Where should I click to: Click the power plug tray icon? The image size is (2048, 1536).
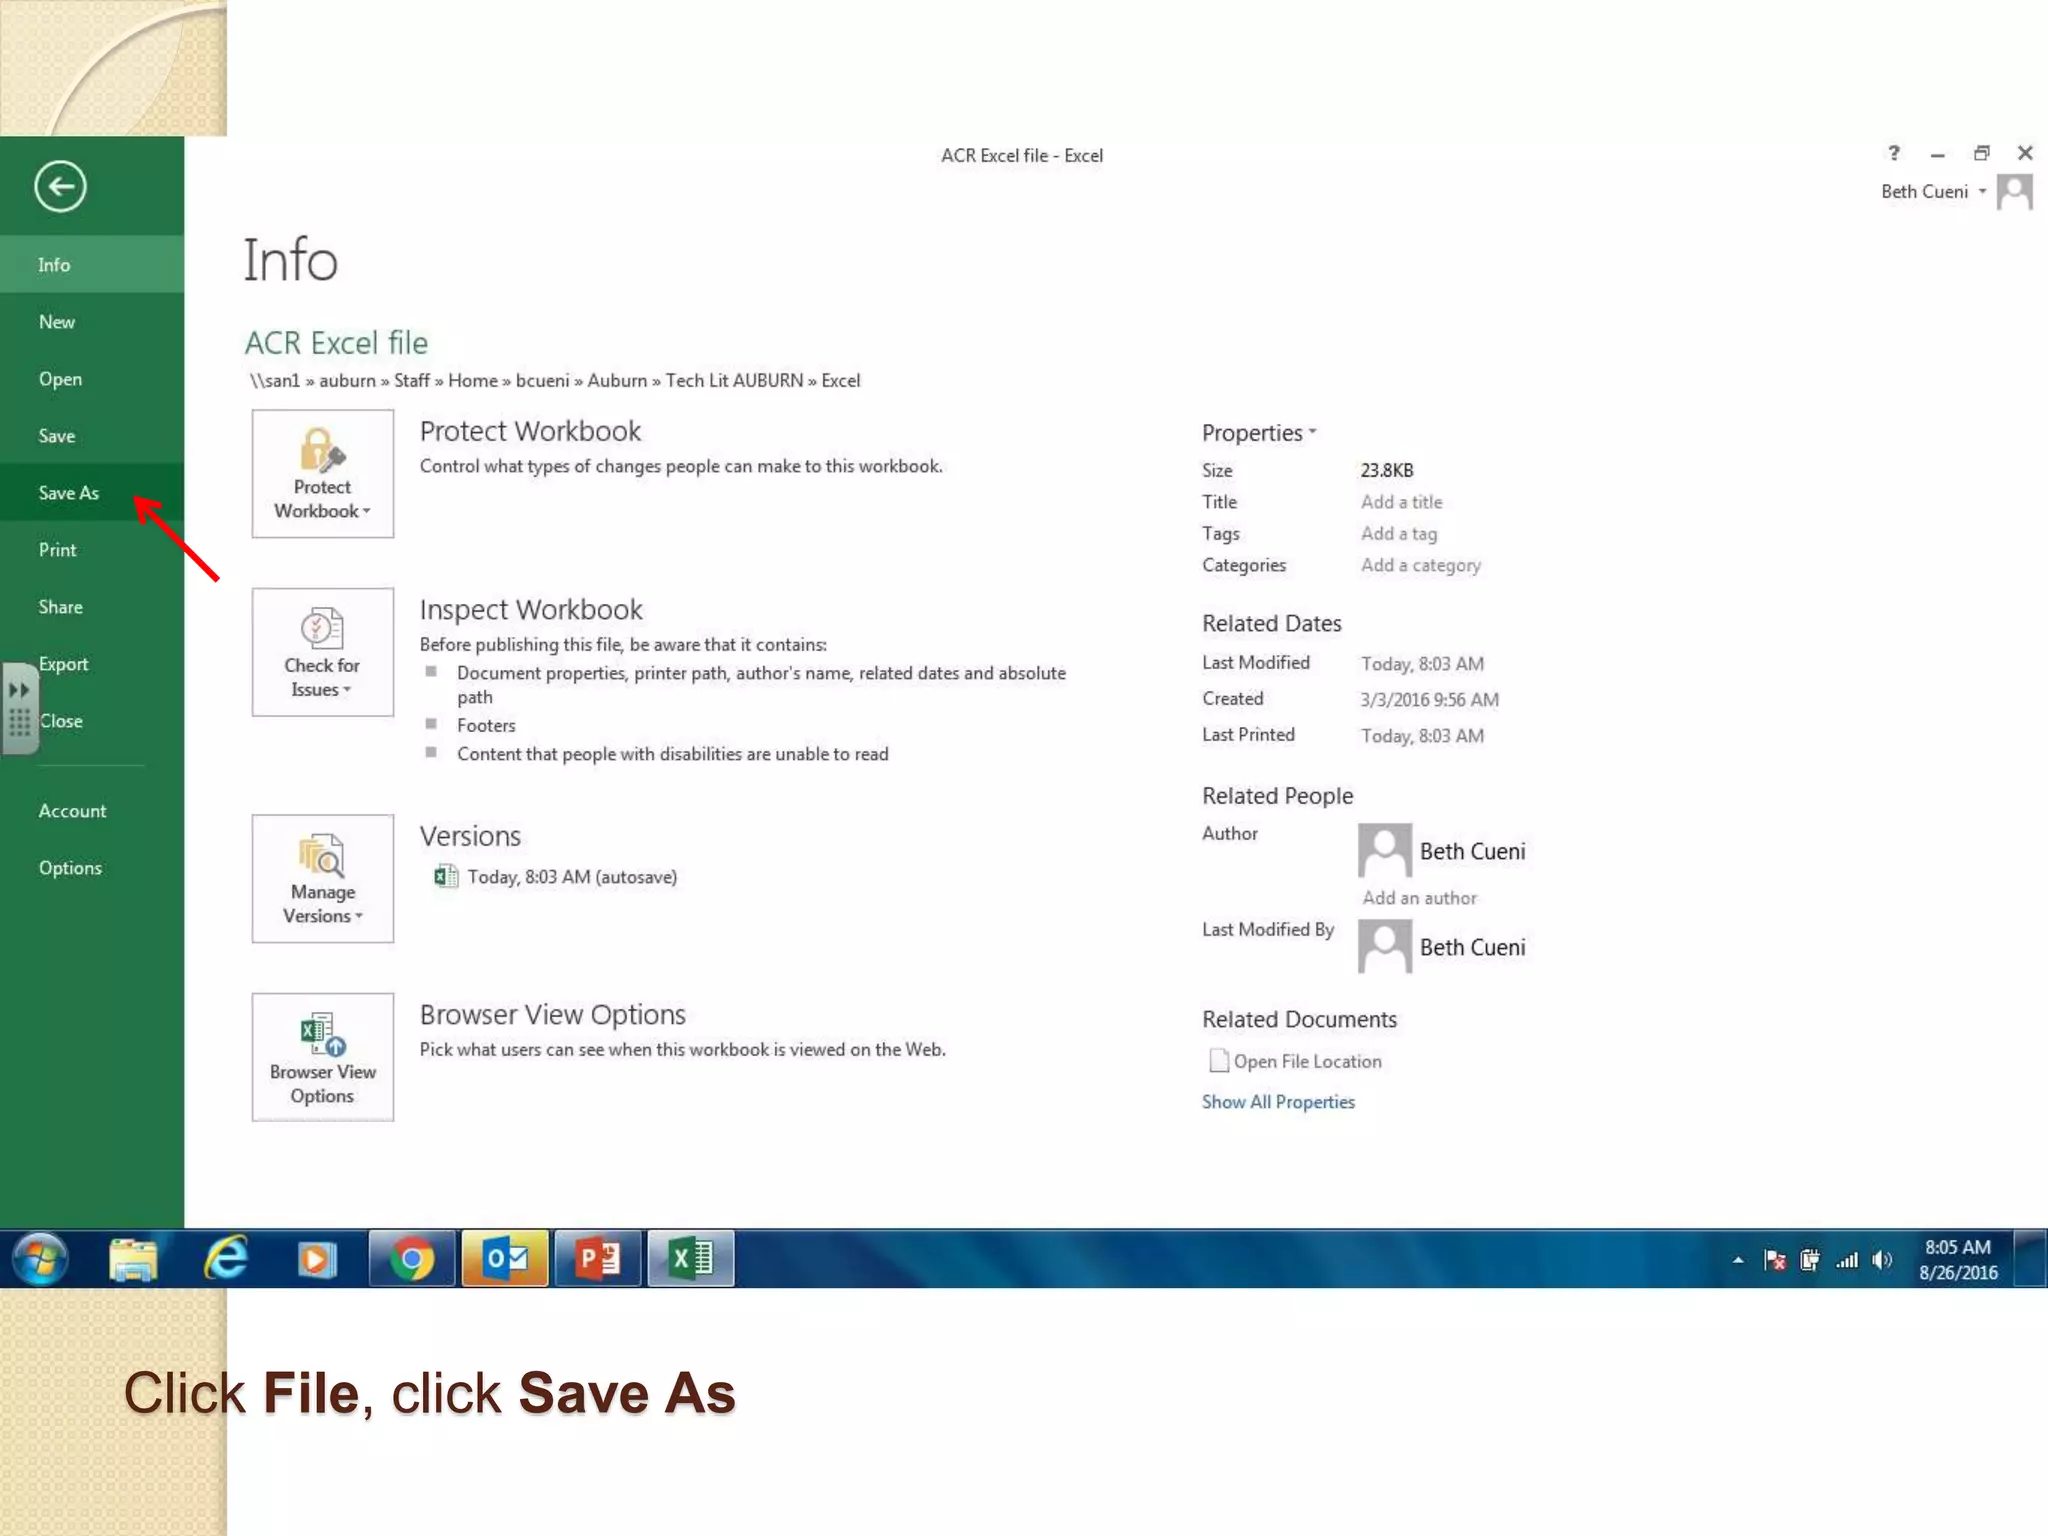[1810, 1260]
